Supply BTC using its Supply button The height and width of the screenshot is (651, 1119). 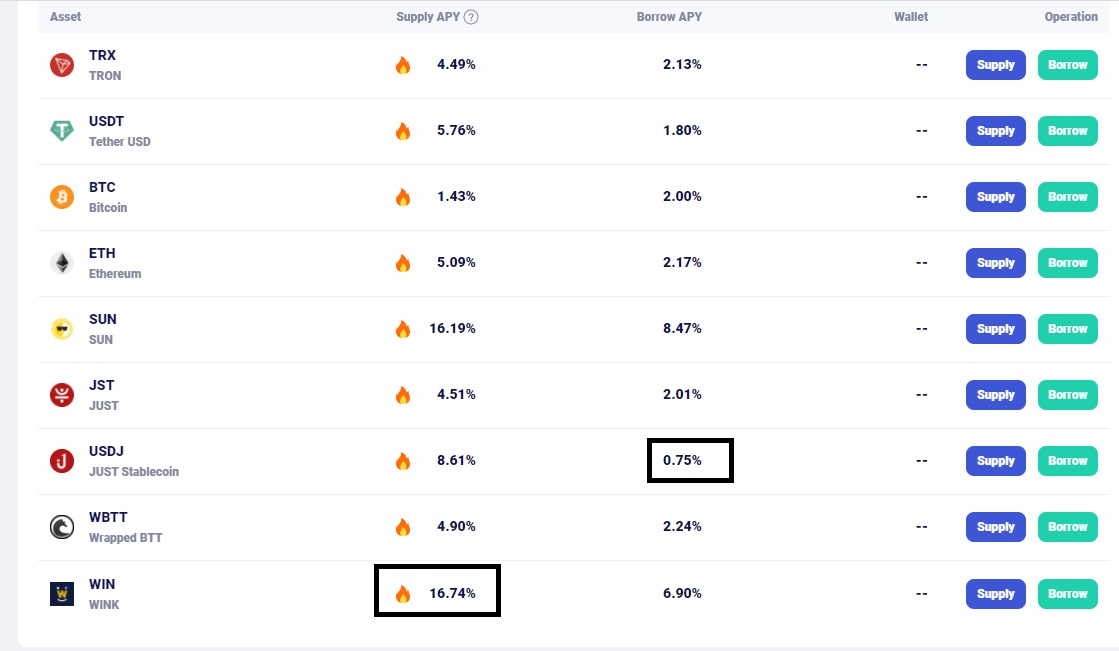point(995,197)
